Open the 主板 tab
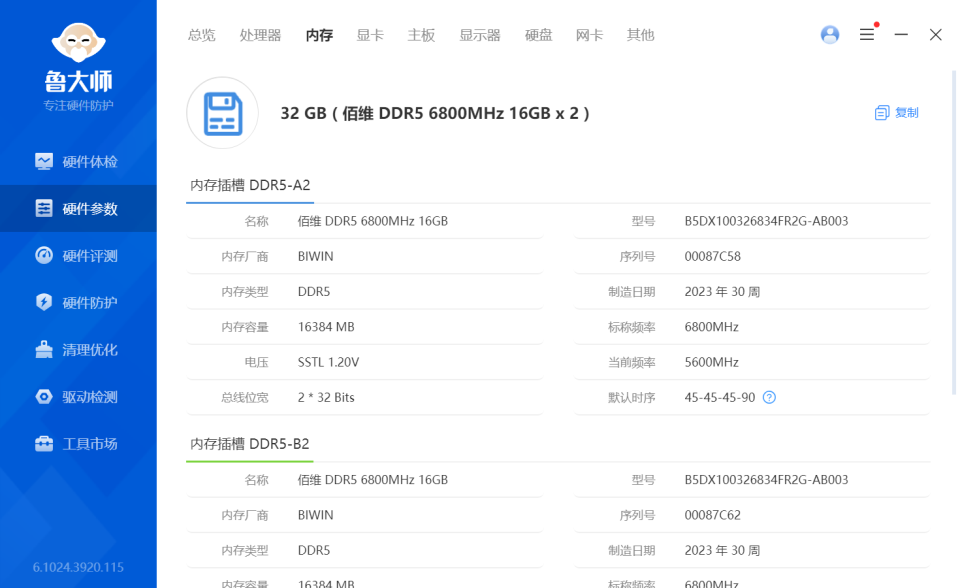Image resolution: width=960 pixels, height=588 pixels. coord(421,35)
